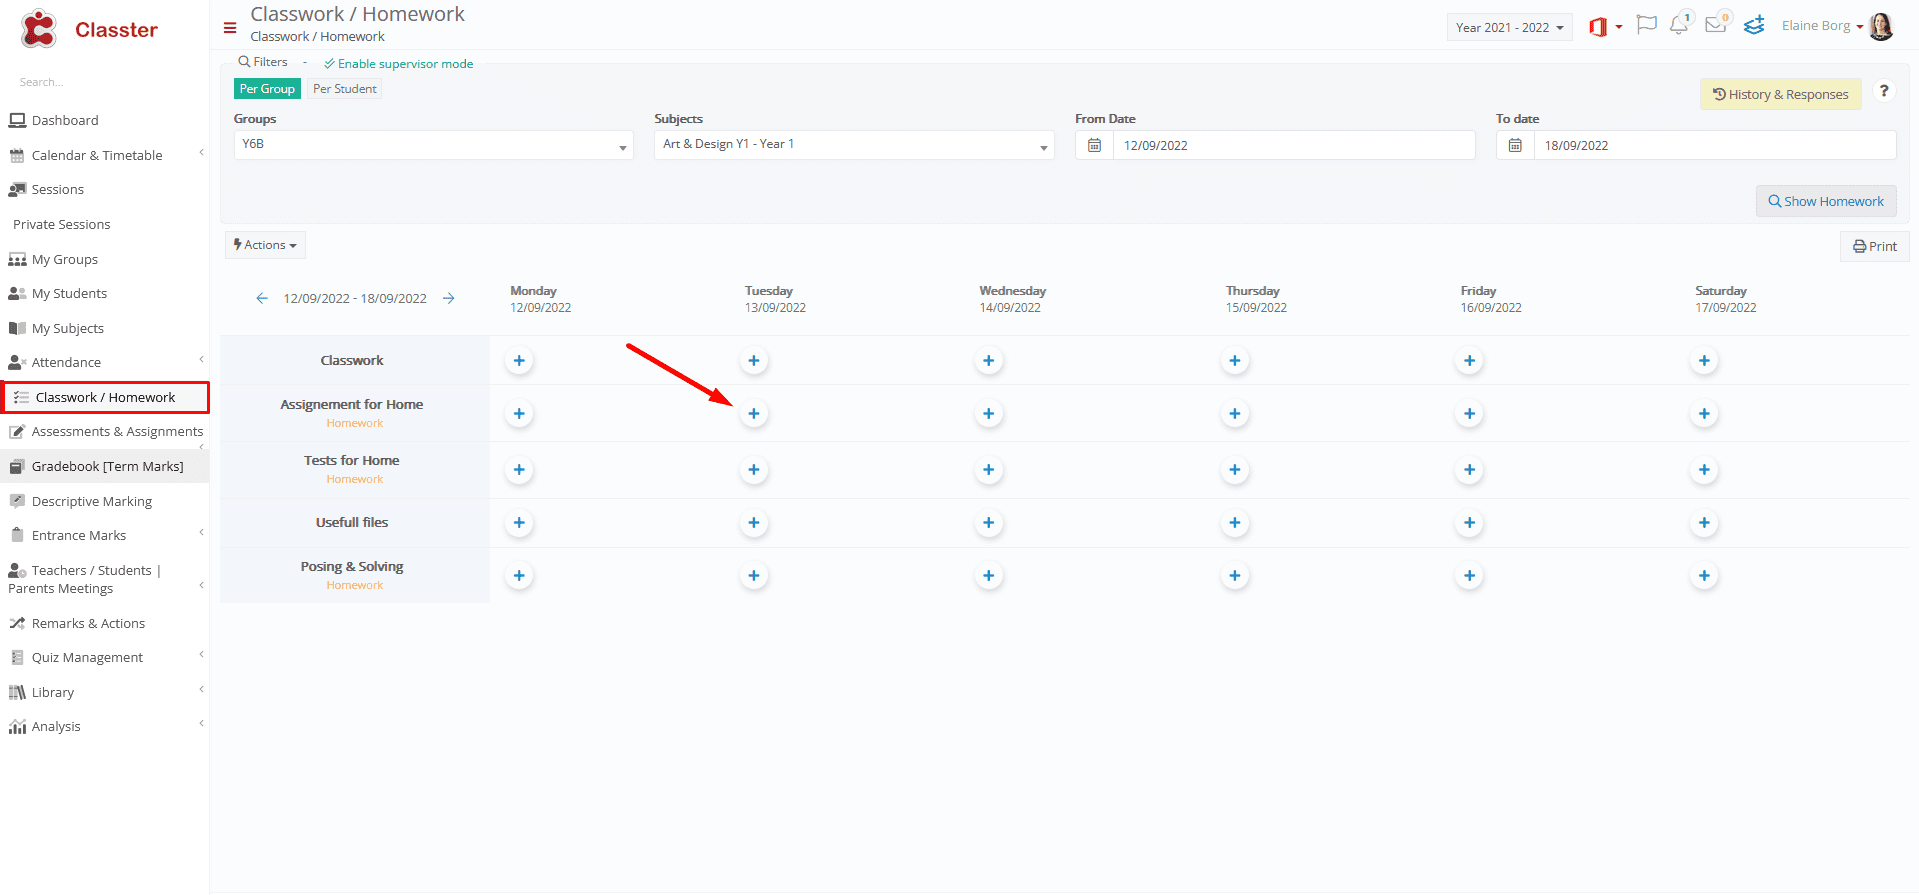The height and width of the screenshot is (895, 1919).
Task: Open the From Date calendar icon
Action: [x=1094, y=145]
